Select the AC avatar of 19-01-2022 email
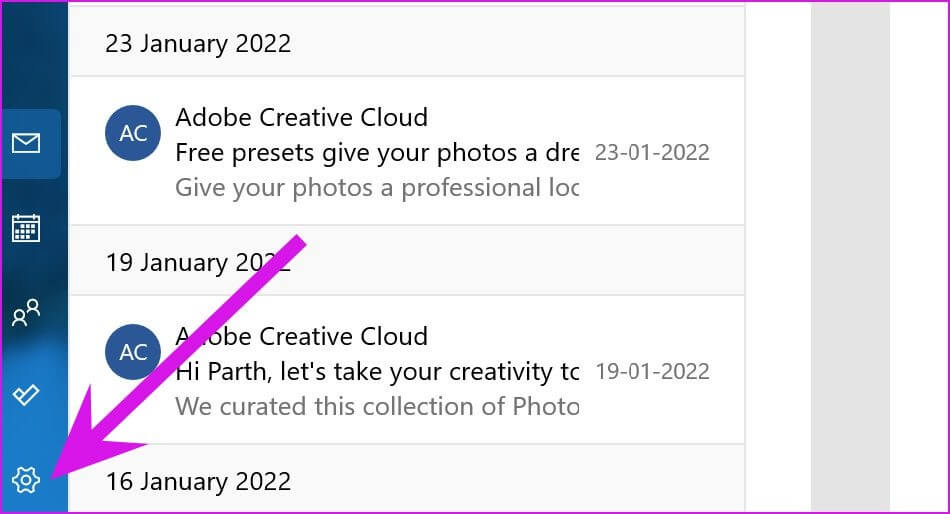Image resolution: width=950 pixels, height=514 pixels. point(133,352)
